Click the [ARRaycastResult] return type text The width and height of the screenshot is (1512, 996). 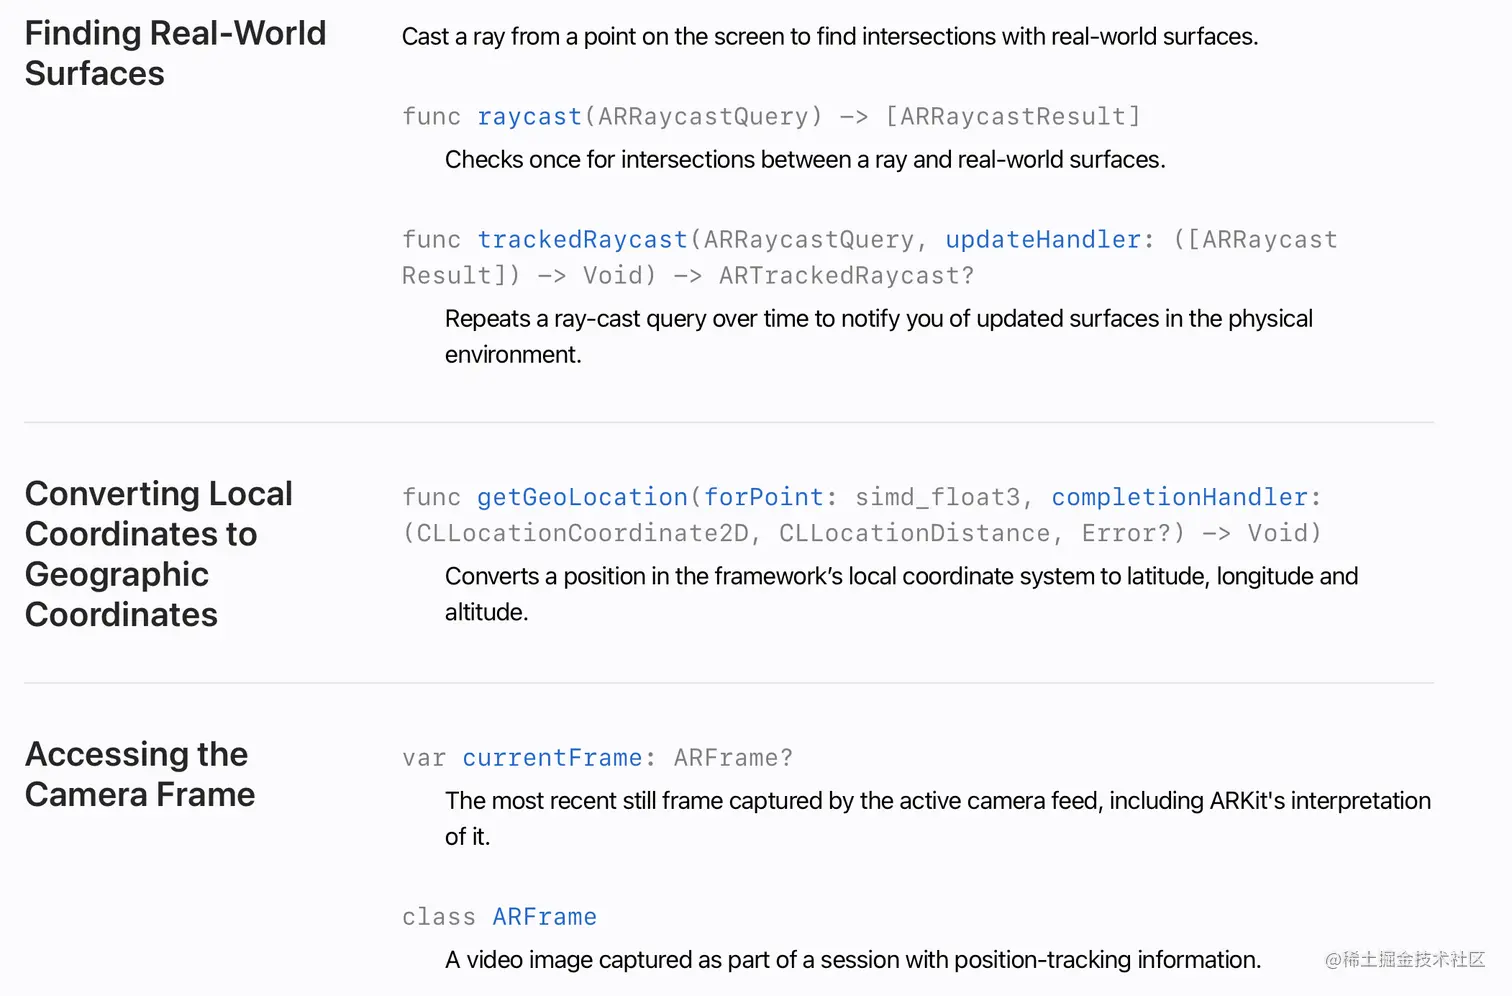(1012, 117)
